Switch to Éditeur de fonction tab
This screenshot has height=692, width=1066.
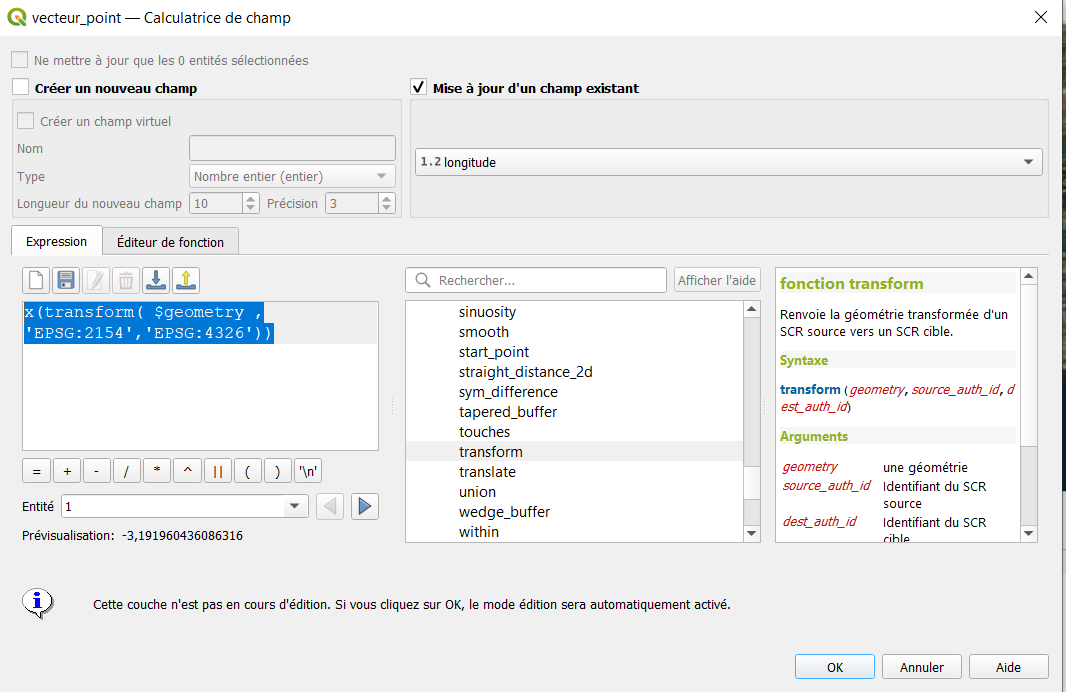tap(170, 242)
